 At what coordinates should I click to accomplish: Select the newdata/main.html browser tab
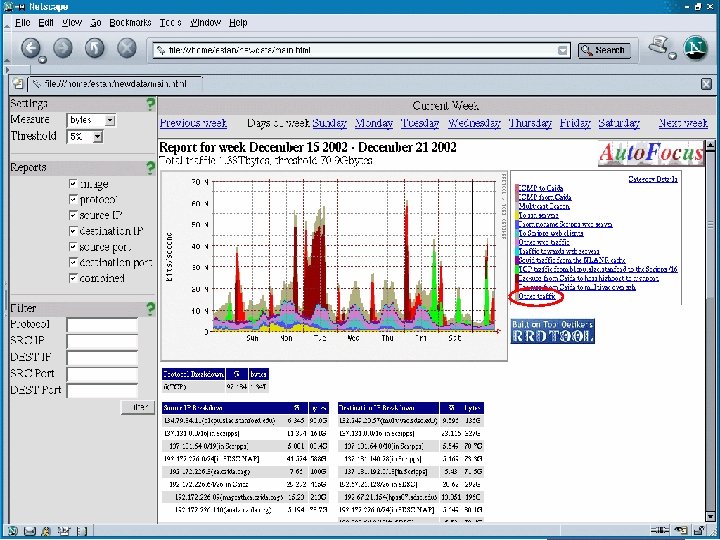115,84
